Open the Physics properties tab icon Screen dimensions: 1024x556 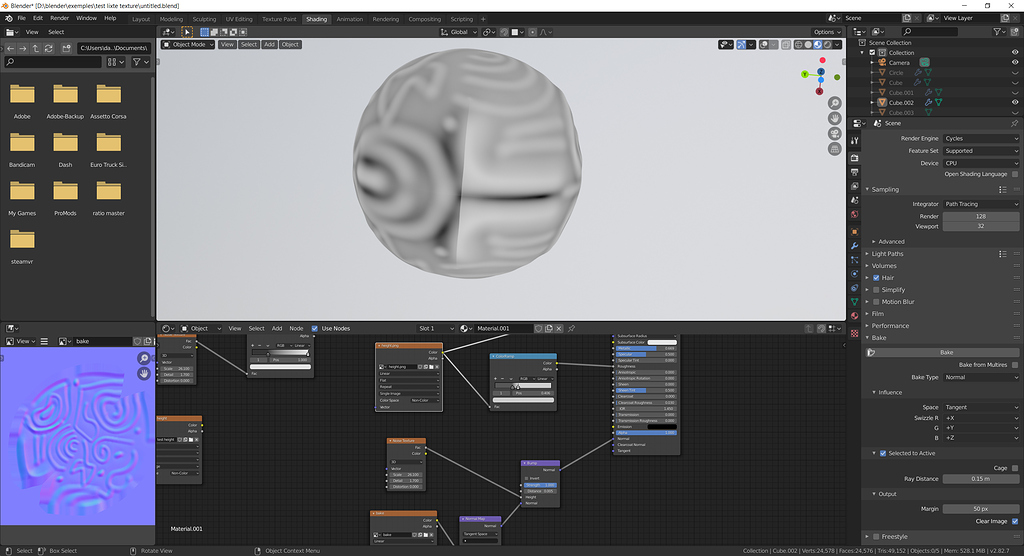pyautogui.click(x=854, y=274)
